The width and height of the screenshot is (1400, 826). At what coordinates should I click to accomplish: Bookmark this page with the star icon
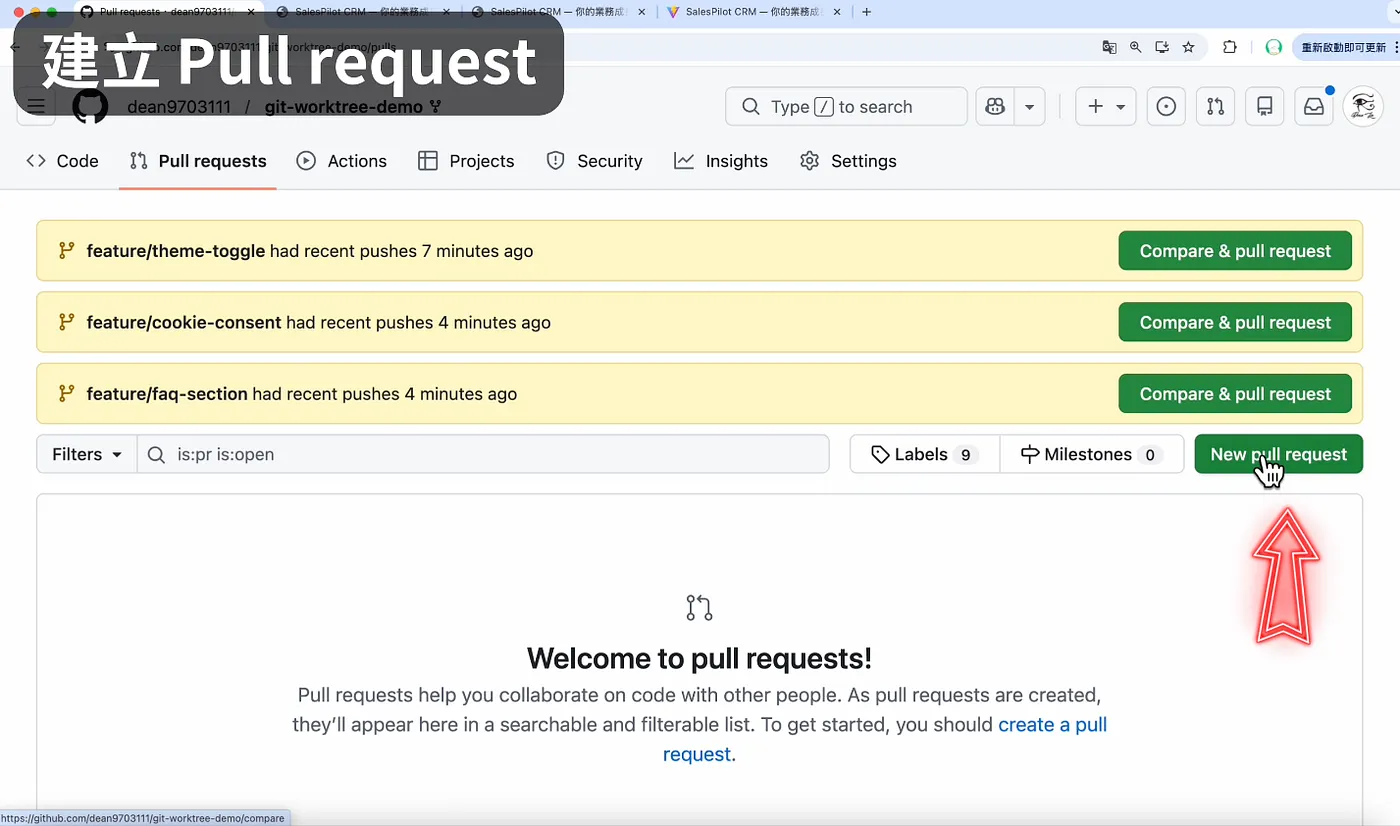[1188, 47]
